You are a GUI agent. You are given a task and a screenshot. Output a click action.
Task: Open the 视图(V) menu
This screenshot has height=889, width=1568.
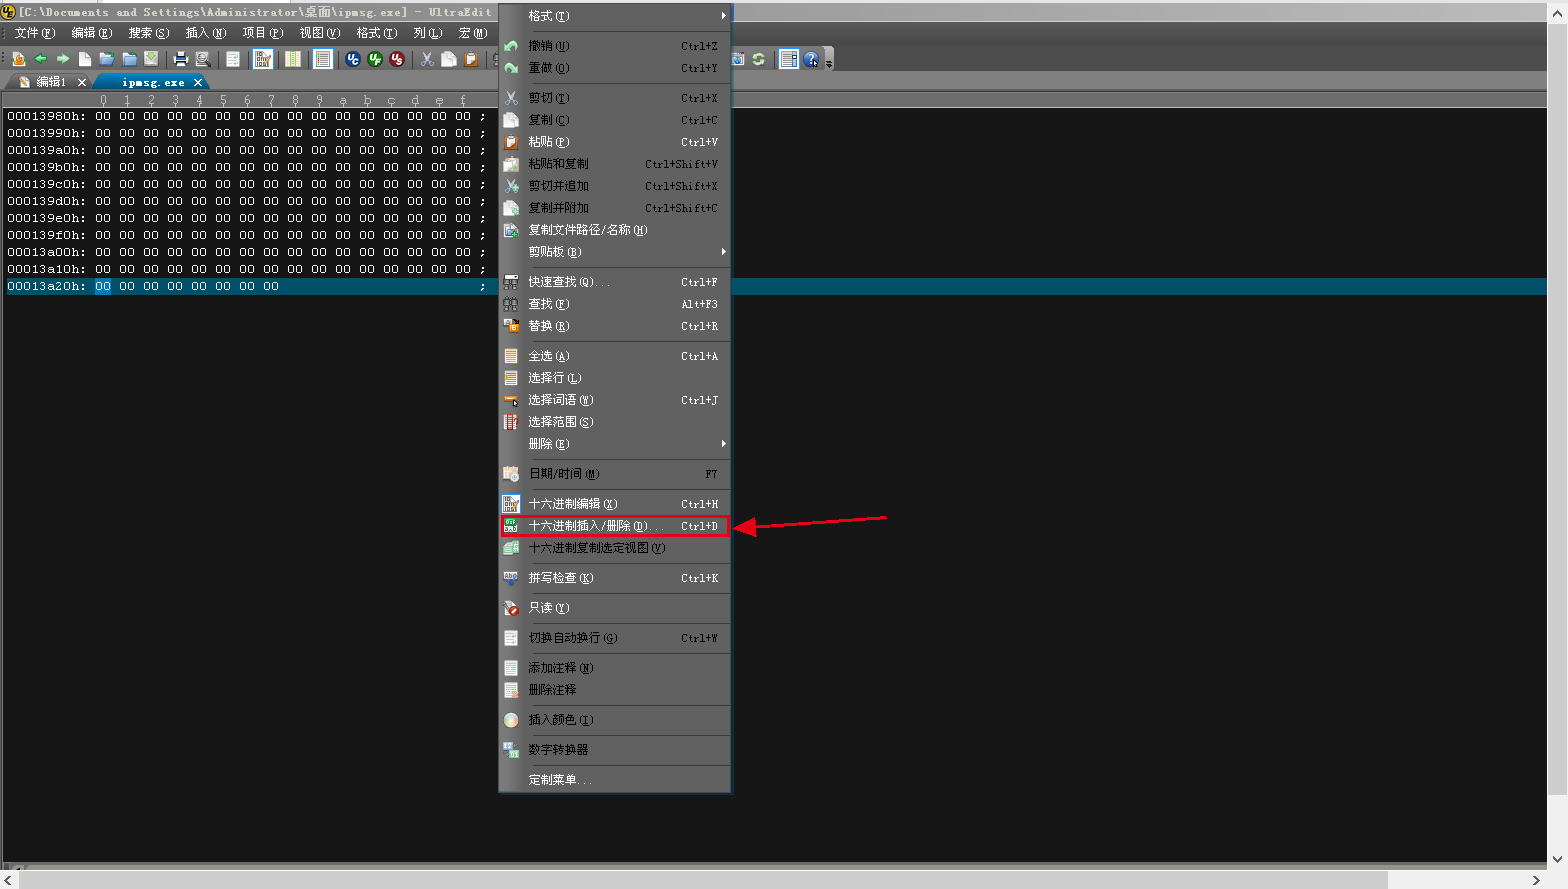coord(320,33)
